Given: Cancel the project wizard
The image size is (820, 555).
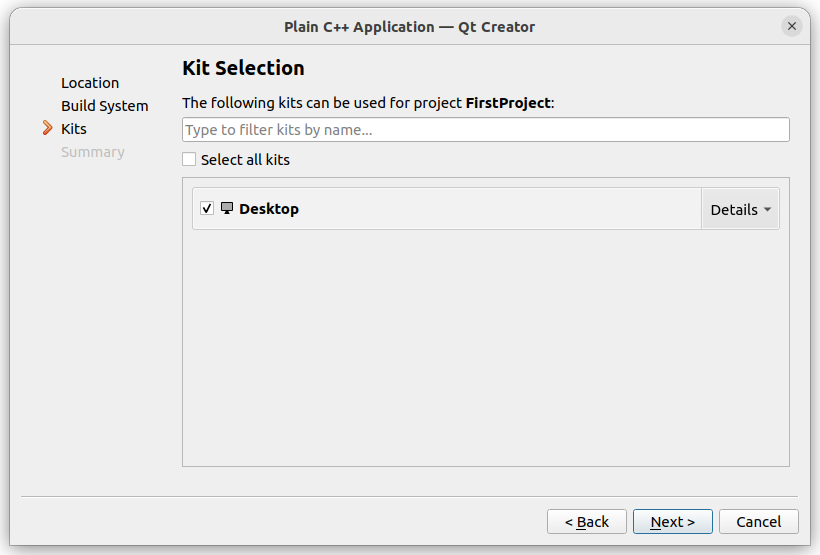Looking at the screenshot, I should pos(759,522).
